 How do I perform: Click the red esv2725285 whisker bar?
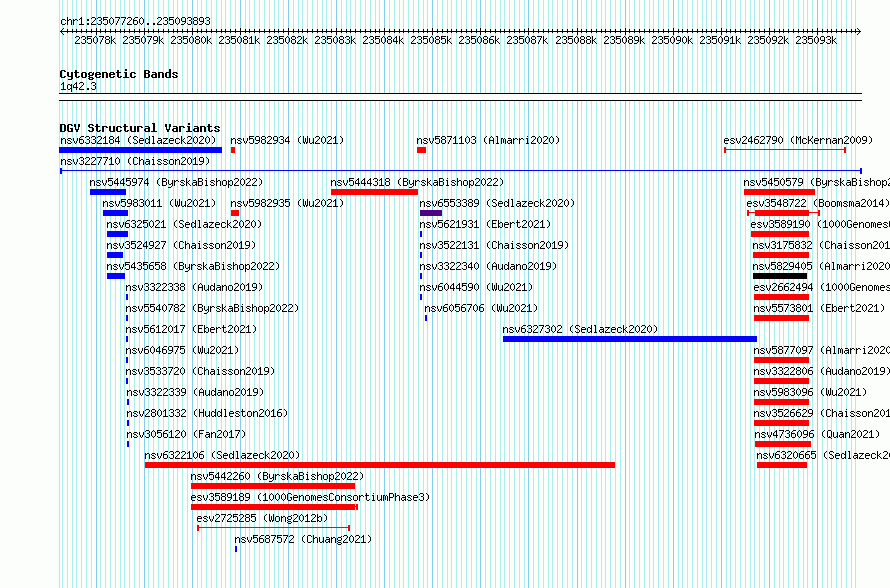click(x=274, y=528)
